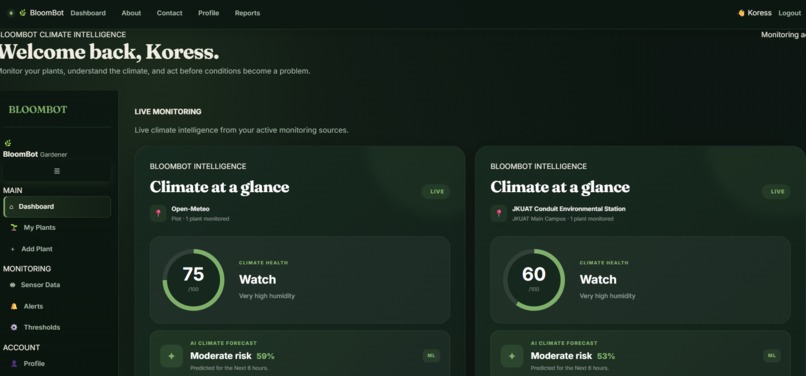The width and height of the screenshot is (806, 376).
Task: Click the sparkle icon by Moderate risk 59%
Action: click(x=171, y=356)
